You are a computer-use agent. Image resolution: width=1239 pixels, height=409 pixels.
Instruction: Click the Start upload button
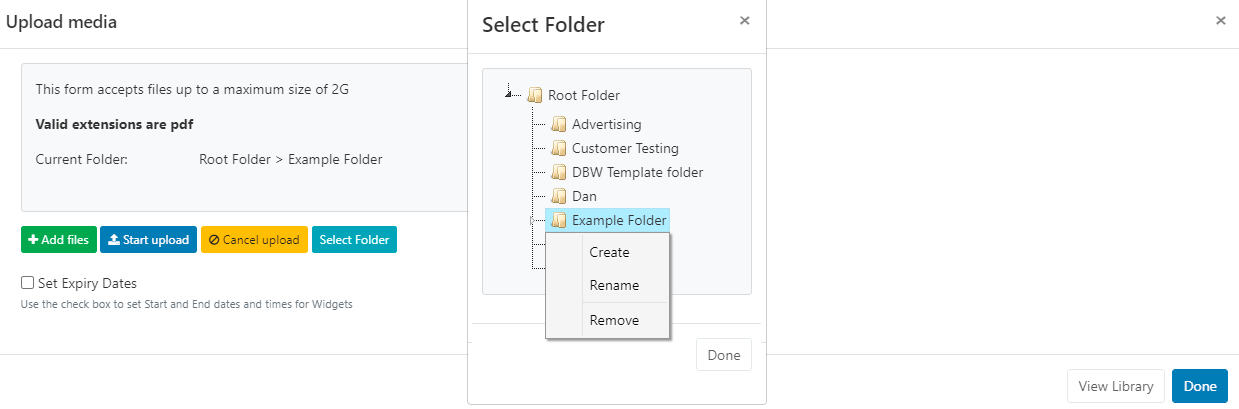point(148,240)
